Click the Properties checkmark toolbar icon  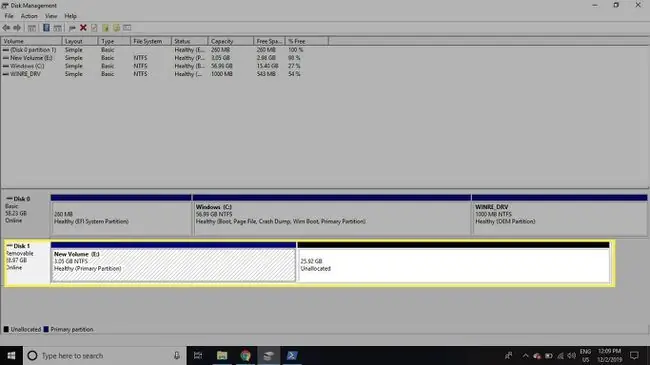point(95,28)
